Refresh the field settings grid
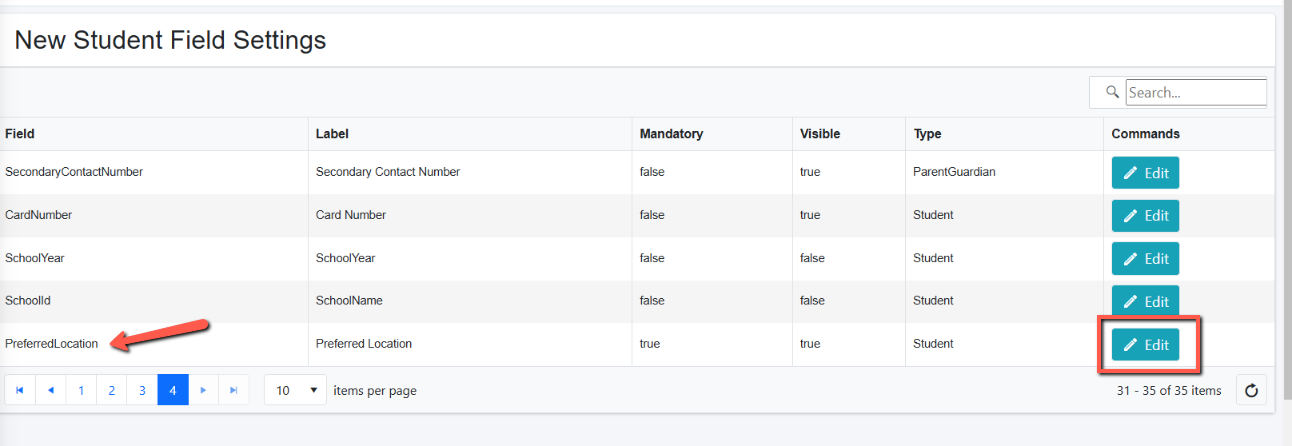 click(x=1251, y=391)
